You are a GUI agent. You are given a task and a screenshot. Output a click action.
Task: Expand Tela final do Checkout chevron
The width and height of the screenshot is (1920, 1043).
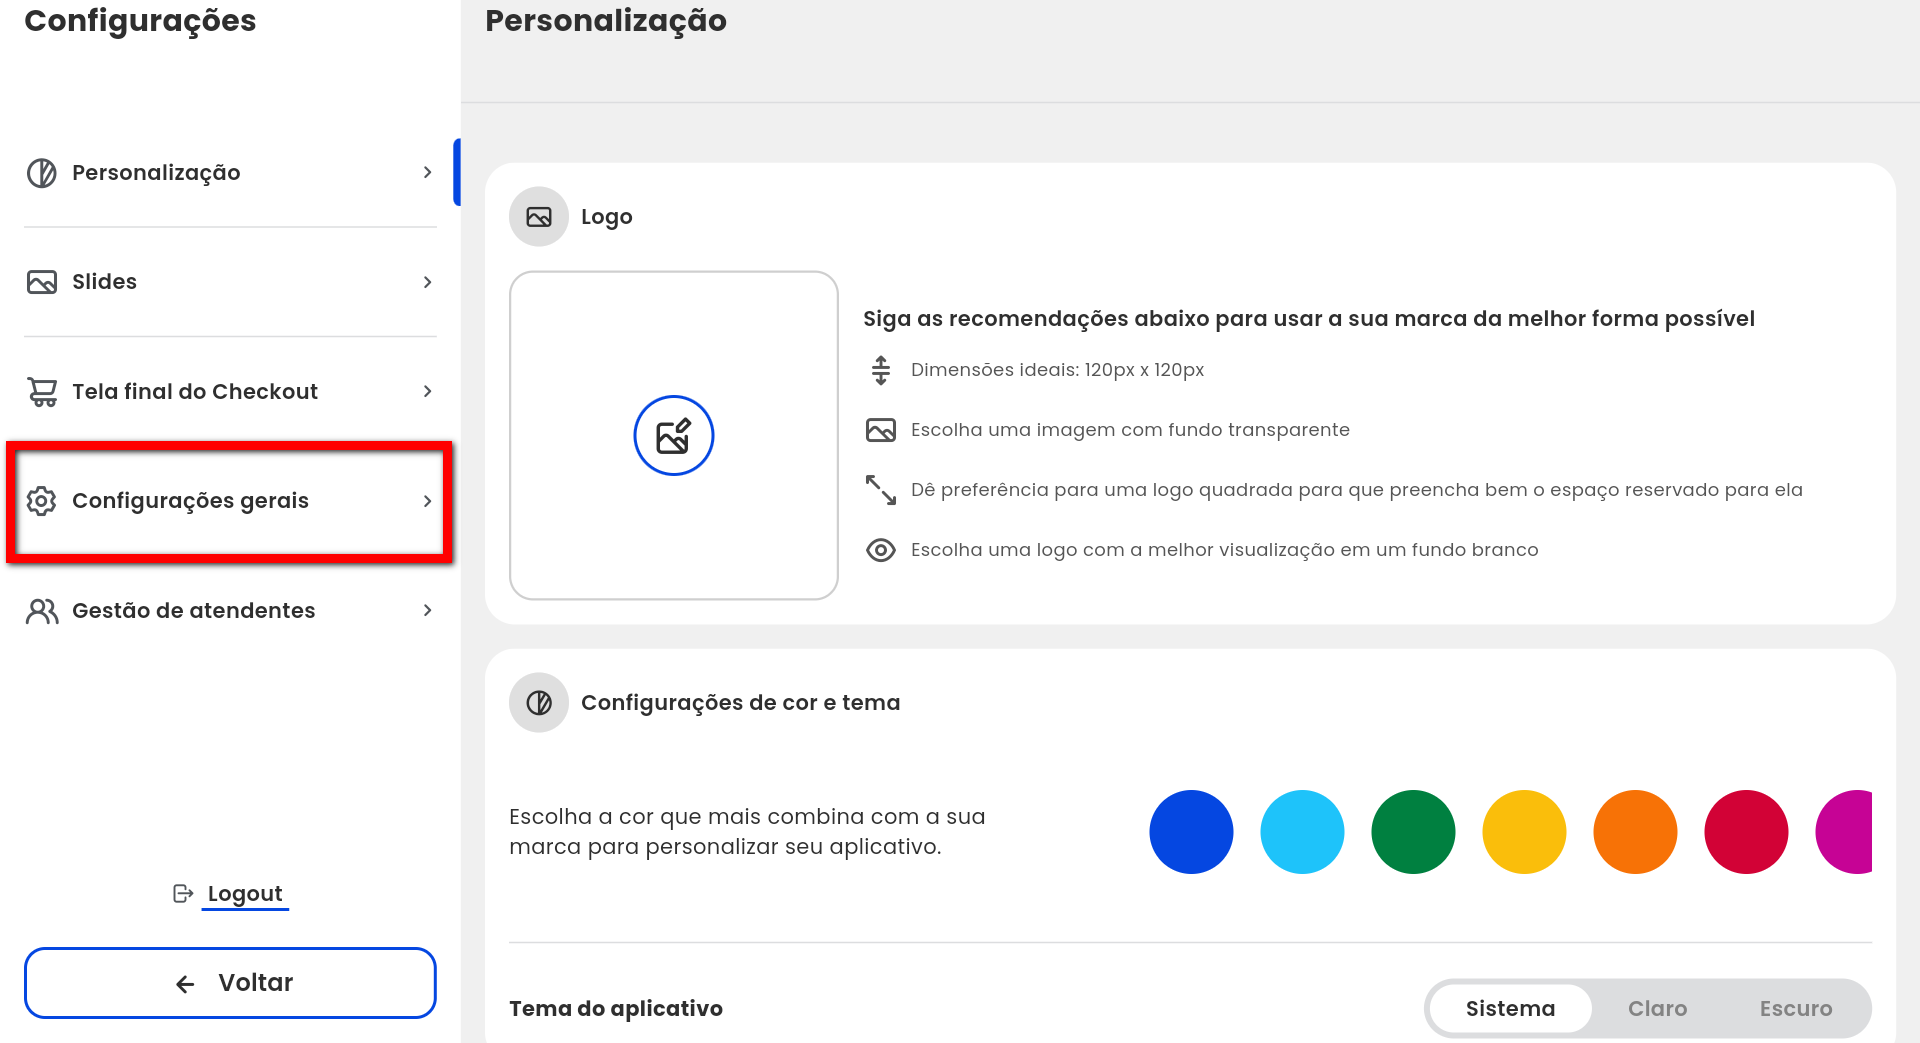coord(427,392)
